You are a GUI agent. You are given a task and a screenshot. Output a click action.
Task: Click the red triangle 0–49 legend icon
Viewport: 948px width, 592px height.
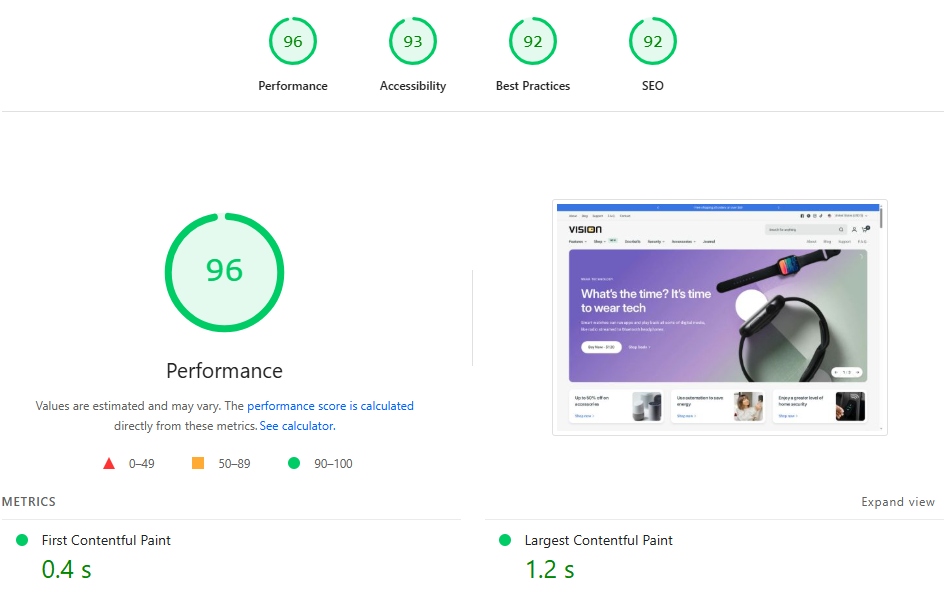[109, 463]
